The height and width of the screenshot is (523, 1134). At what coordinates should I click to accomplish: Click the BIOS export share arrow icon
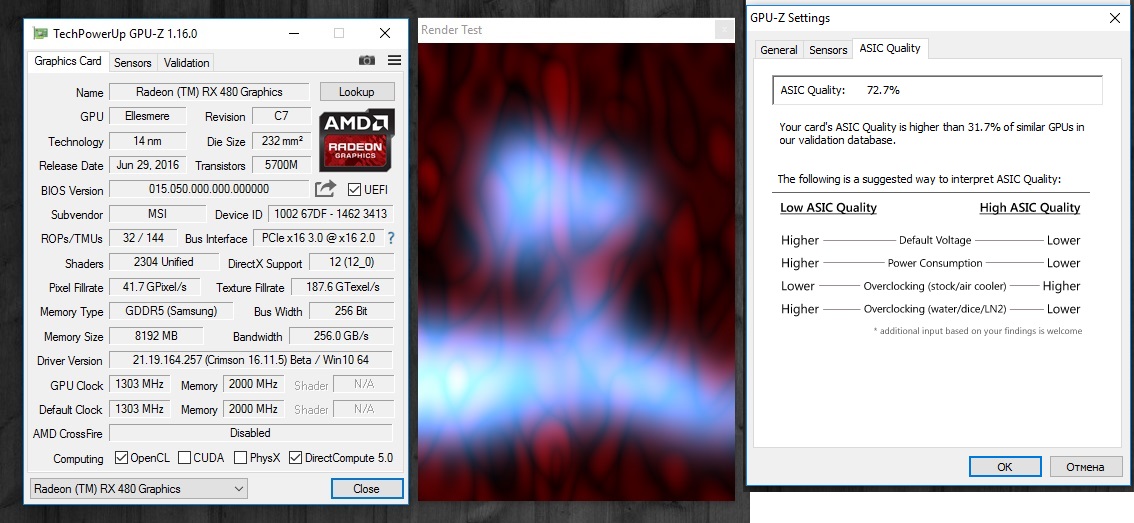tap(325, 190)
